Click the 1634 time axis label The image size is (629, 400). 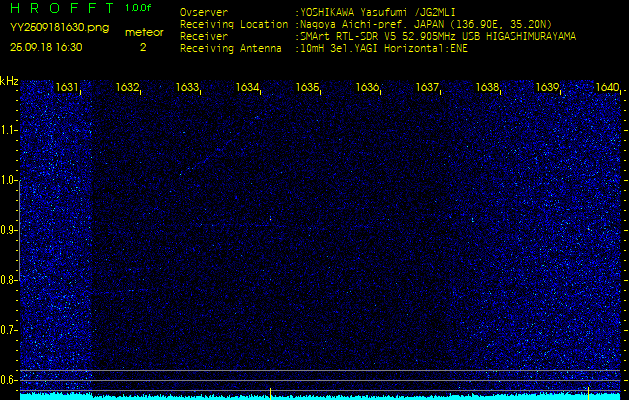click(x=247, y=87)
